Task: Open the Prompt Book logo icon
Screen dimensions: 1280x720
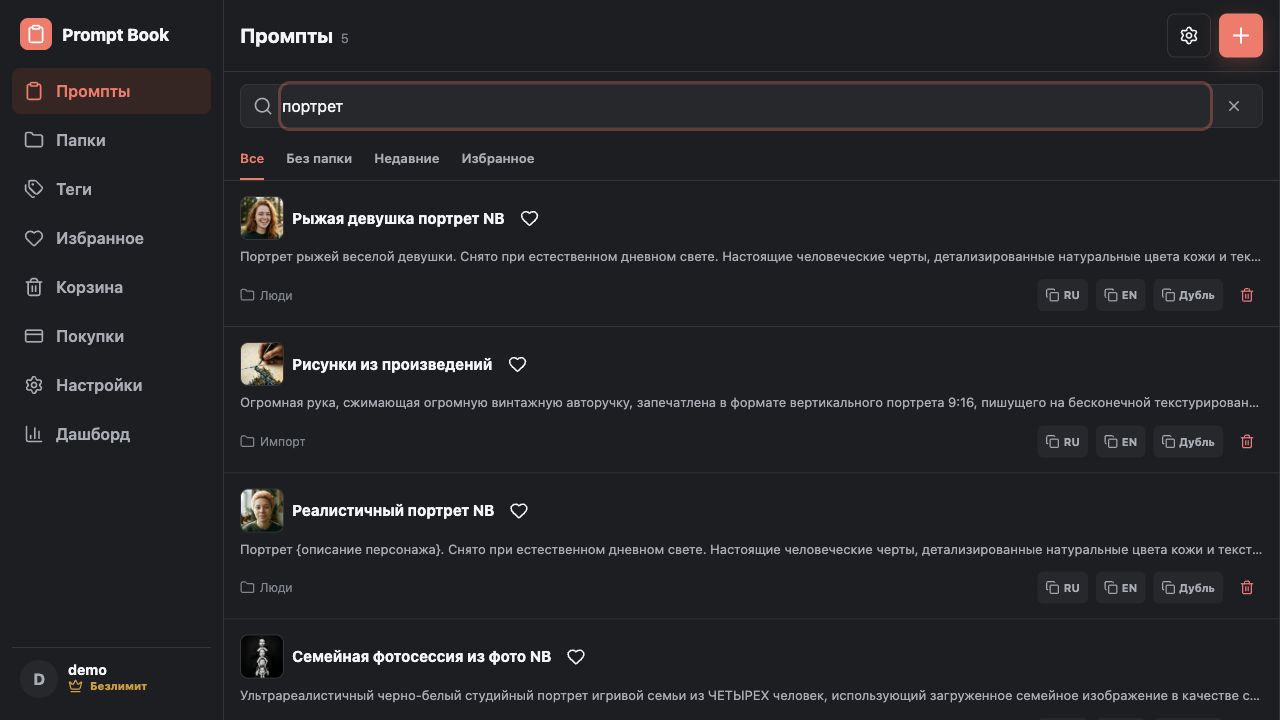Action: click(36, 34)
